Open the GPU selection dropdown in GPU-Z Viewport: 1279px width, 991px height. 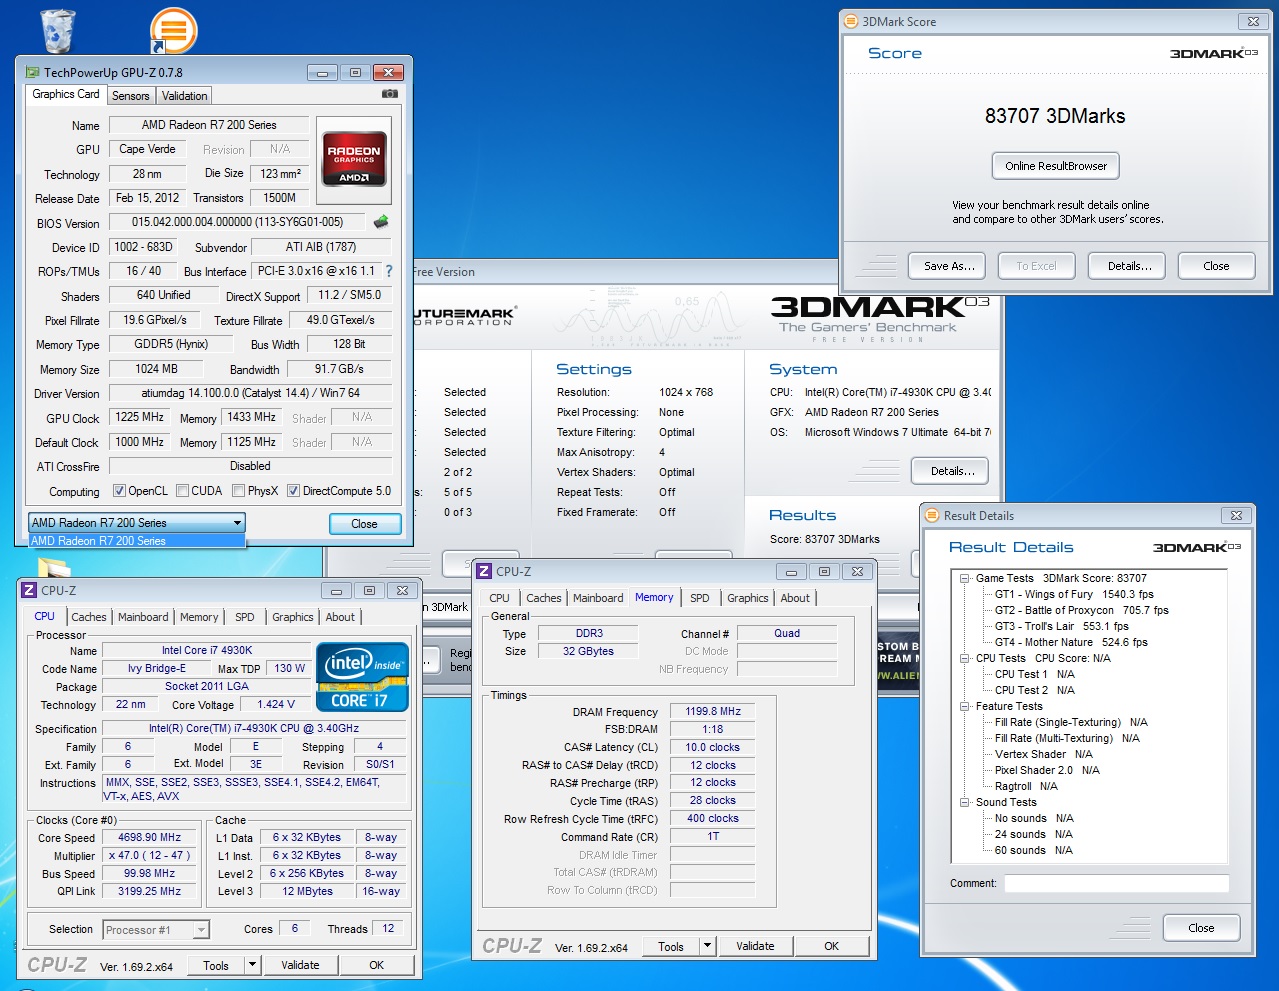tap(136, 523)
